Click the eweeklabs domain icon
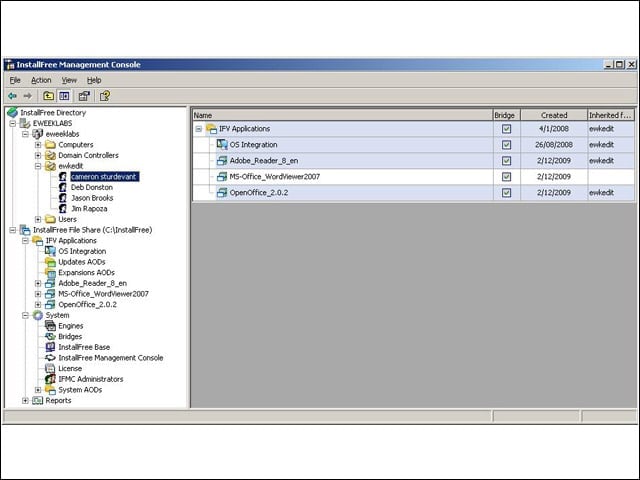640x480 pixels. [38, 134]
